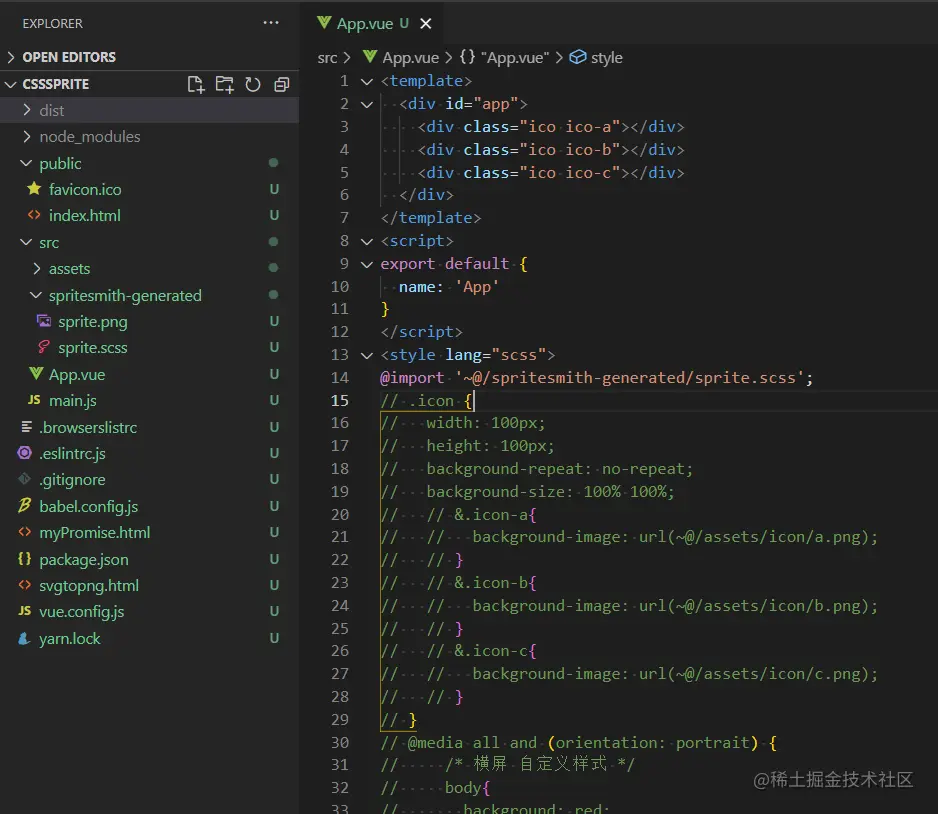Click the ico-b div code line
Screen dimensions: 938x814
click(550, 150)
